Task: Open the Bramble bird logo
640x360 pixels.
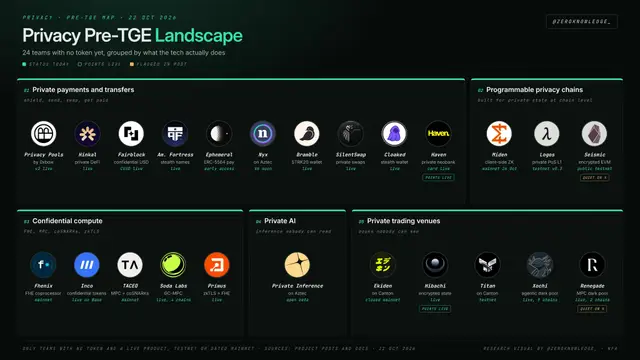Action: (307, 133)
